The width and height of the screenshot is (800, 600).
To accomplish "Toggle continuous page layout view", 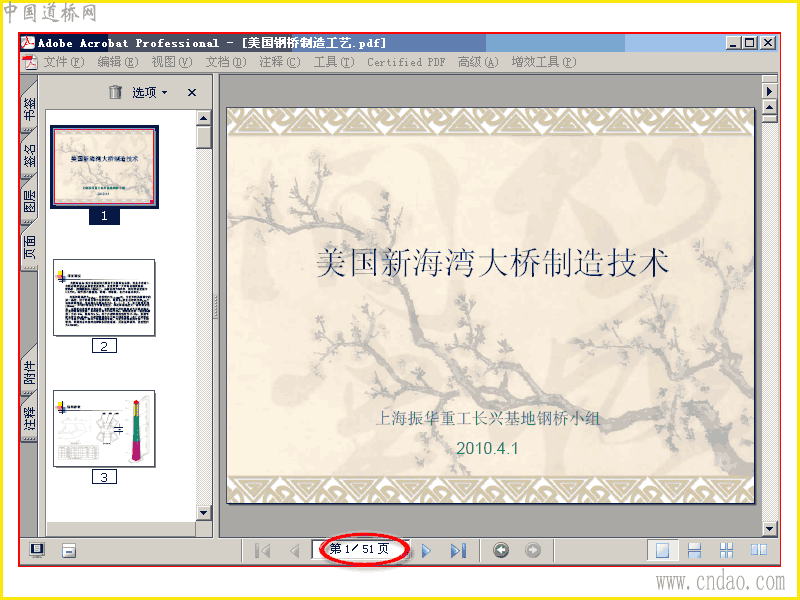I will pyautogui.click(x=694, y=550).
